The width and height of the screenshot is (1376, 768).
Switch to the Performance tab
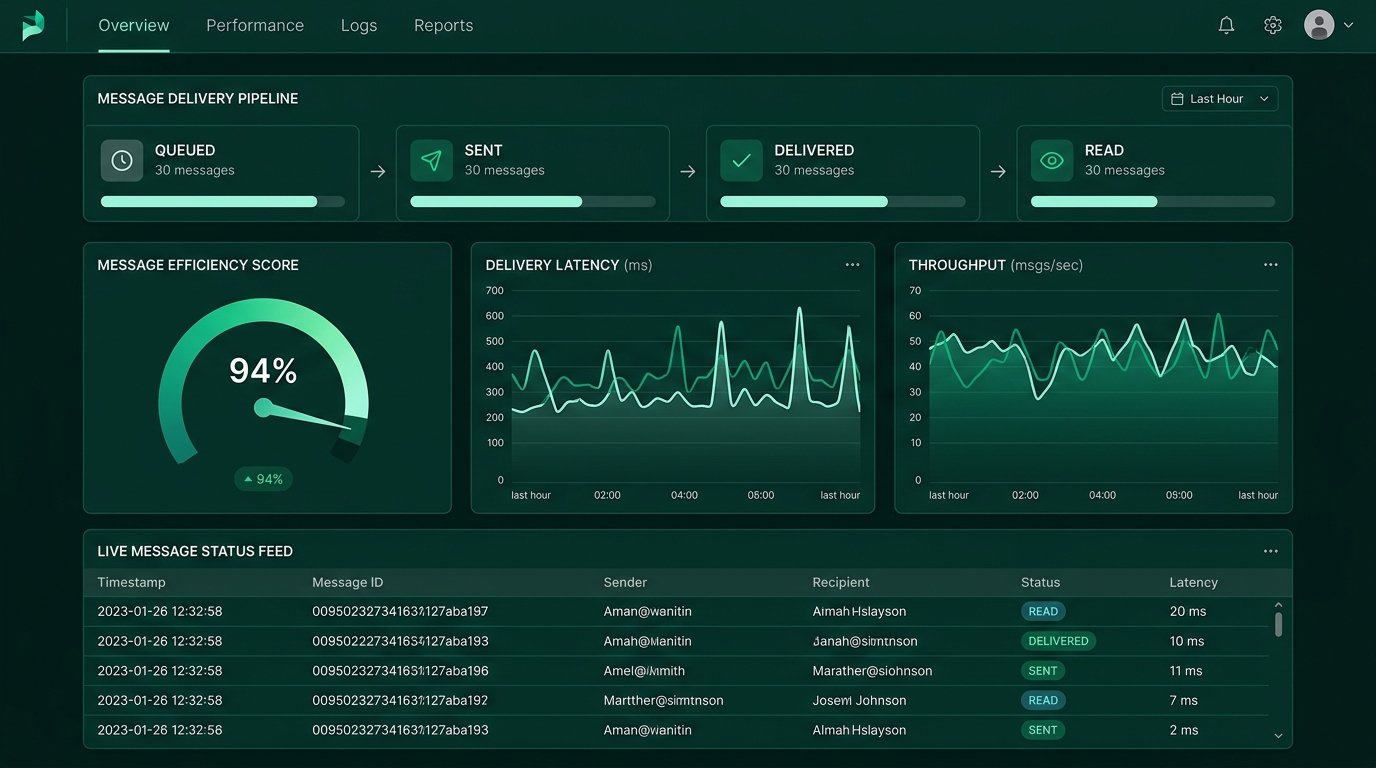point(255,25)
